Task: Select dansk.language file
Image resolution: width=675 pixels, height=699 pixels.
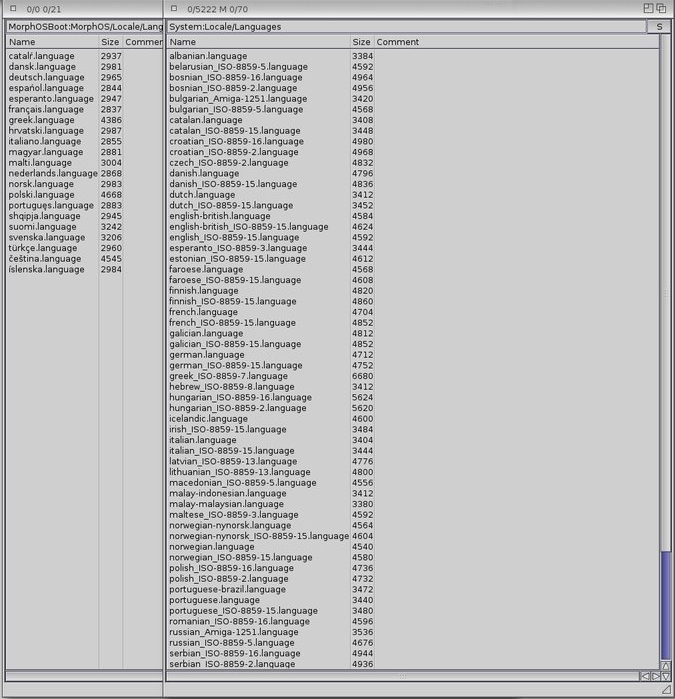Action: 42,67
